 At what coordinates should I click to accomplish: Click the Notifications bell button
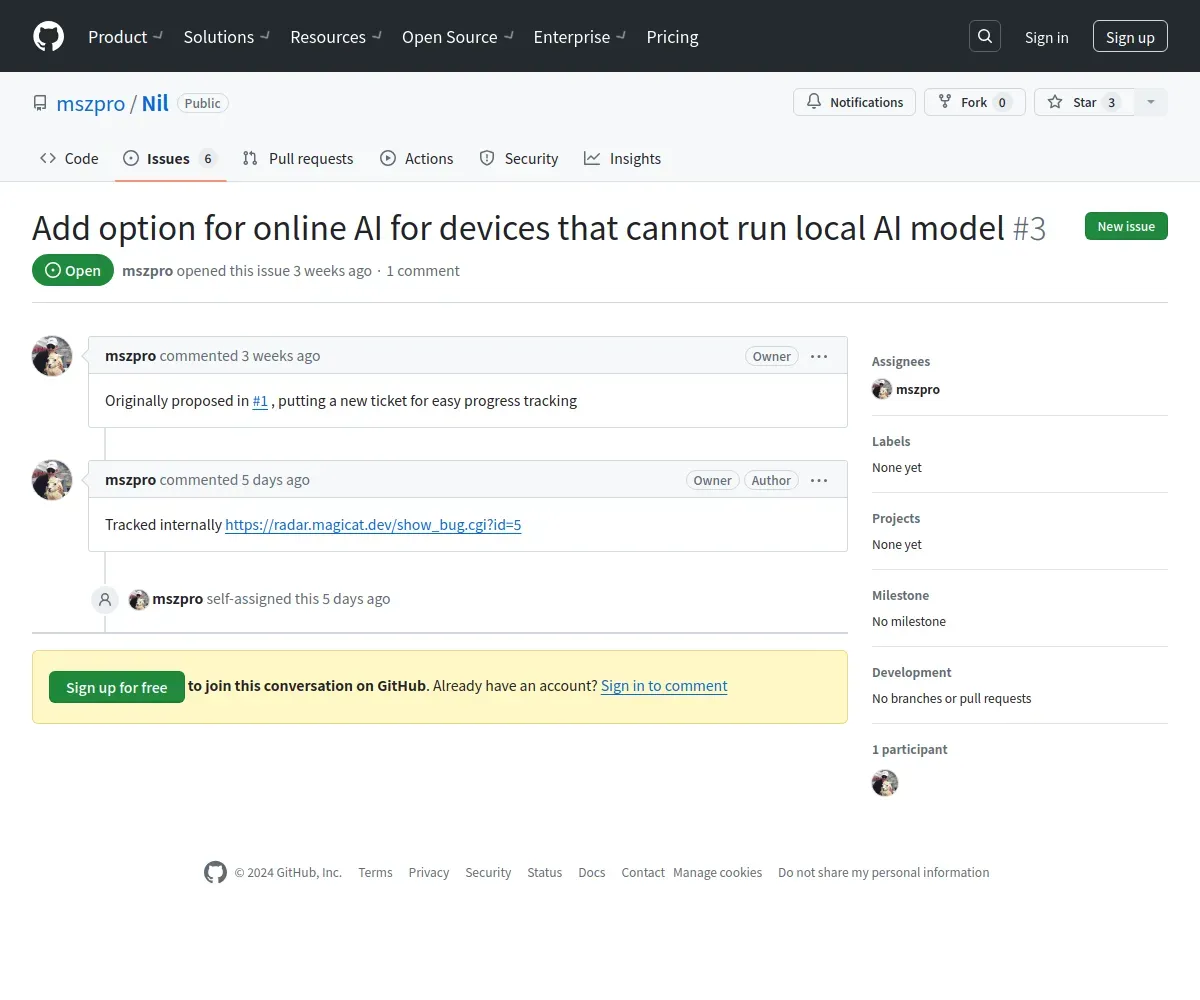tap(854, 102)
